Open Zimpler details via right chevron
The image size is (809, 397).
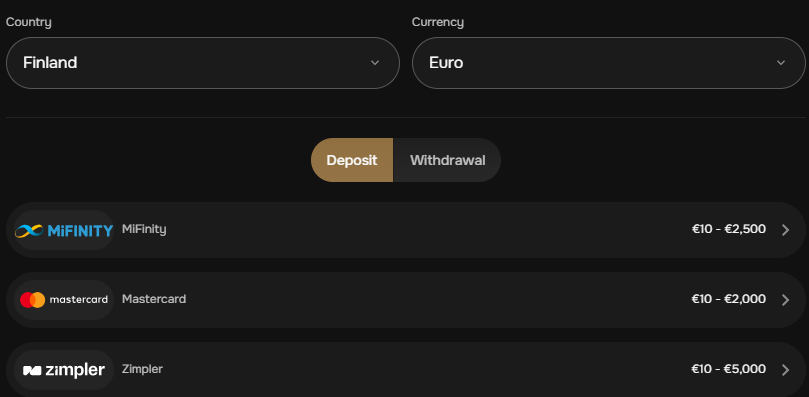click(785, 370)
